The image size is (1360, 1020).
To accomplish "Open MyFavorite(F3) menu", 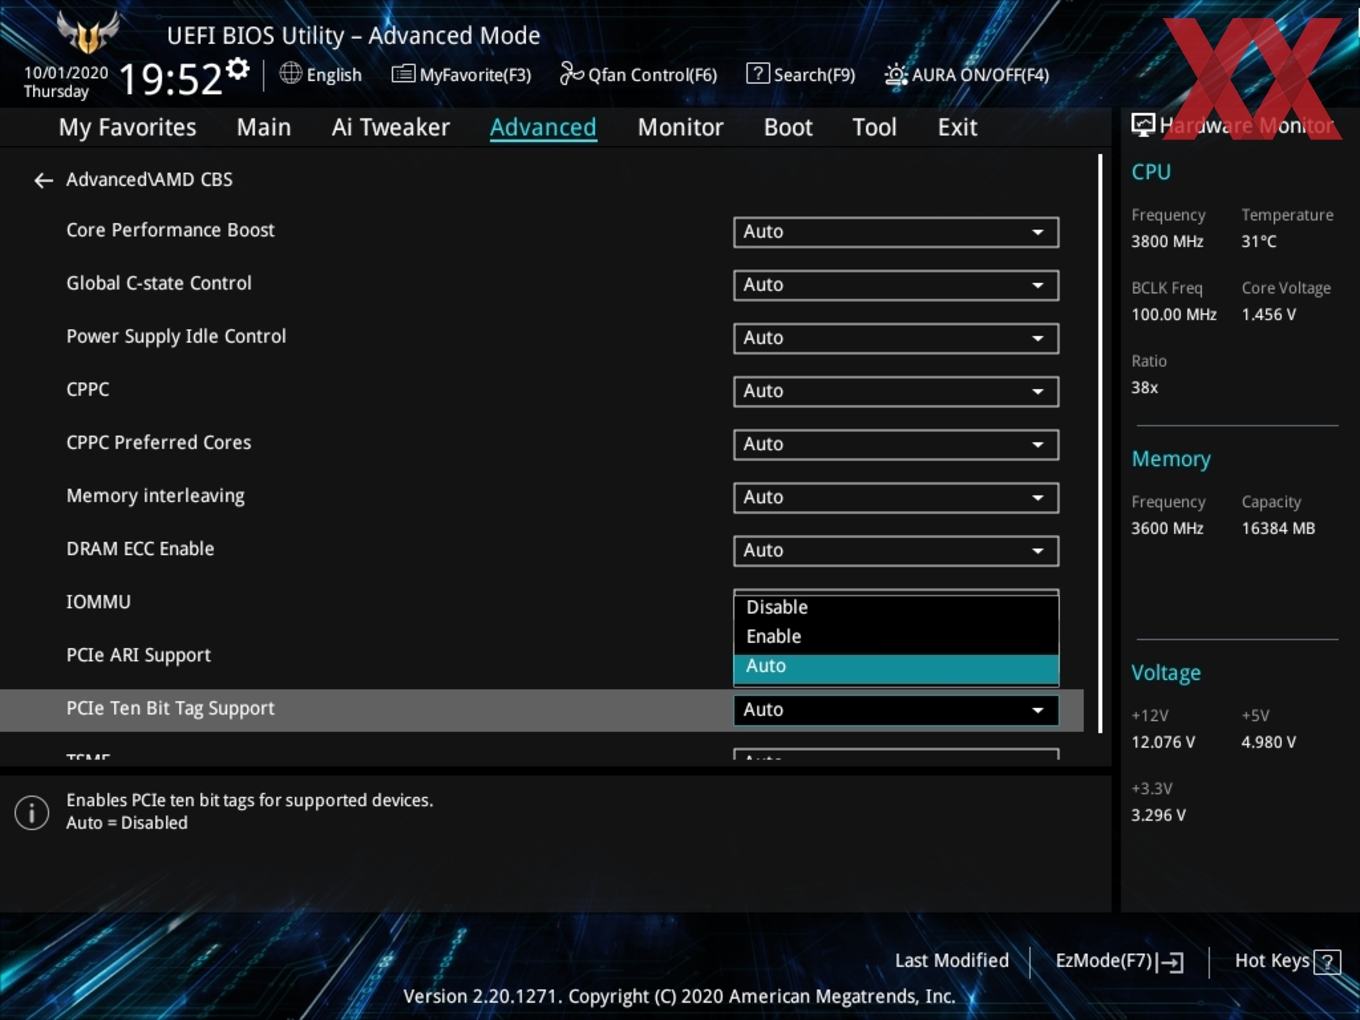I will pos(461,74).
